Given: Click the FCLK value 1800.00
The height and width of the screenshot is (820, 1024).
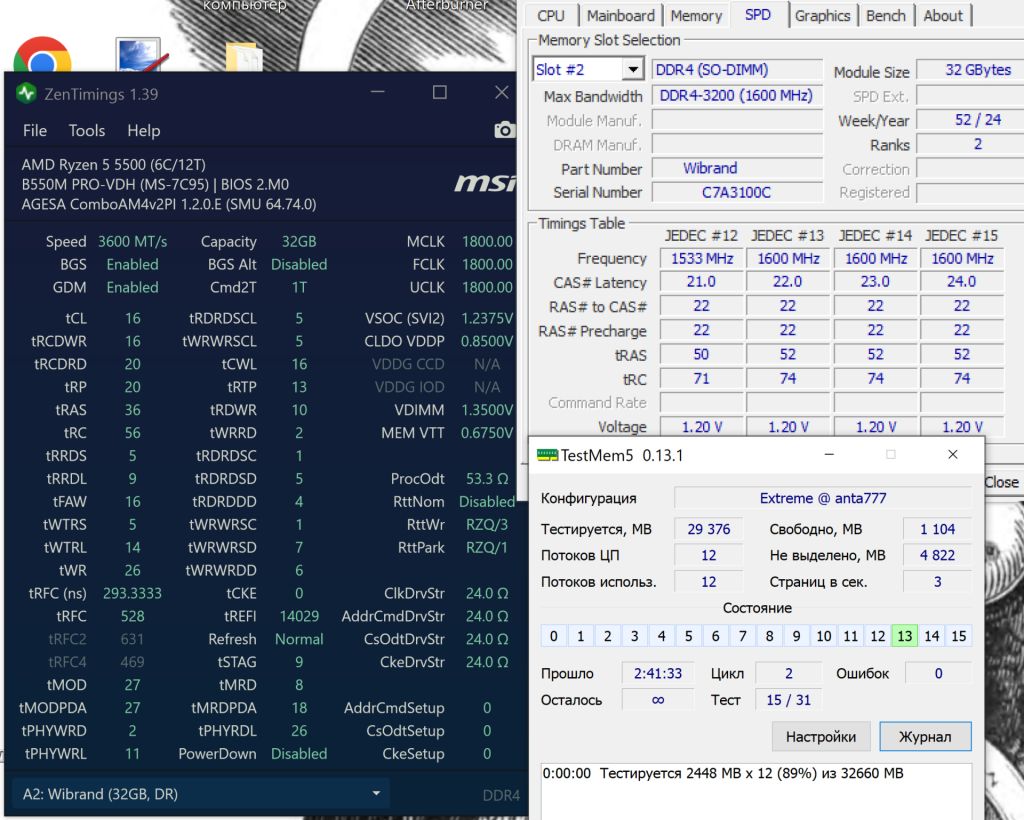Looking at the screenshot, I should [487, 264].
